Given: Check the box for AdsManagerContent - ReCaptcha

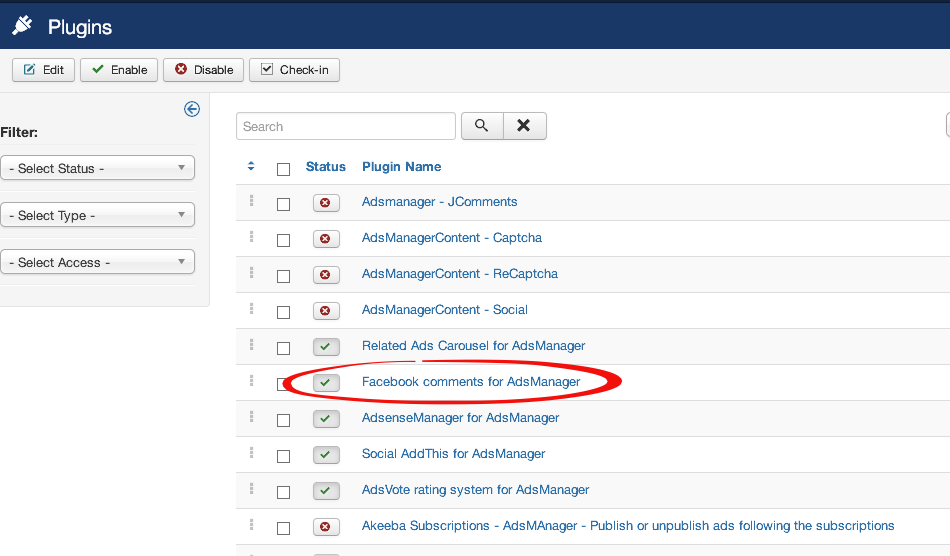Looking at the screenshot, I should pyautogui.click(x=284, y=276).
